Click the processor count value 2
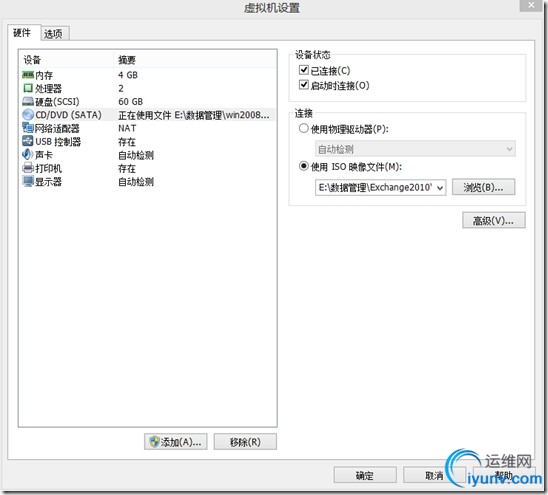 pyautogui.click(x=121, y=88)
